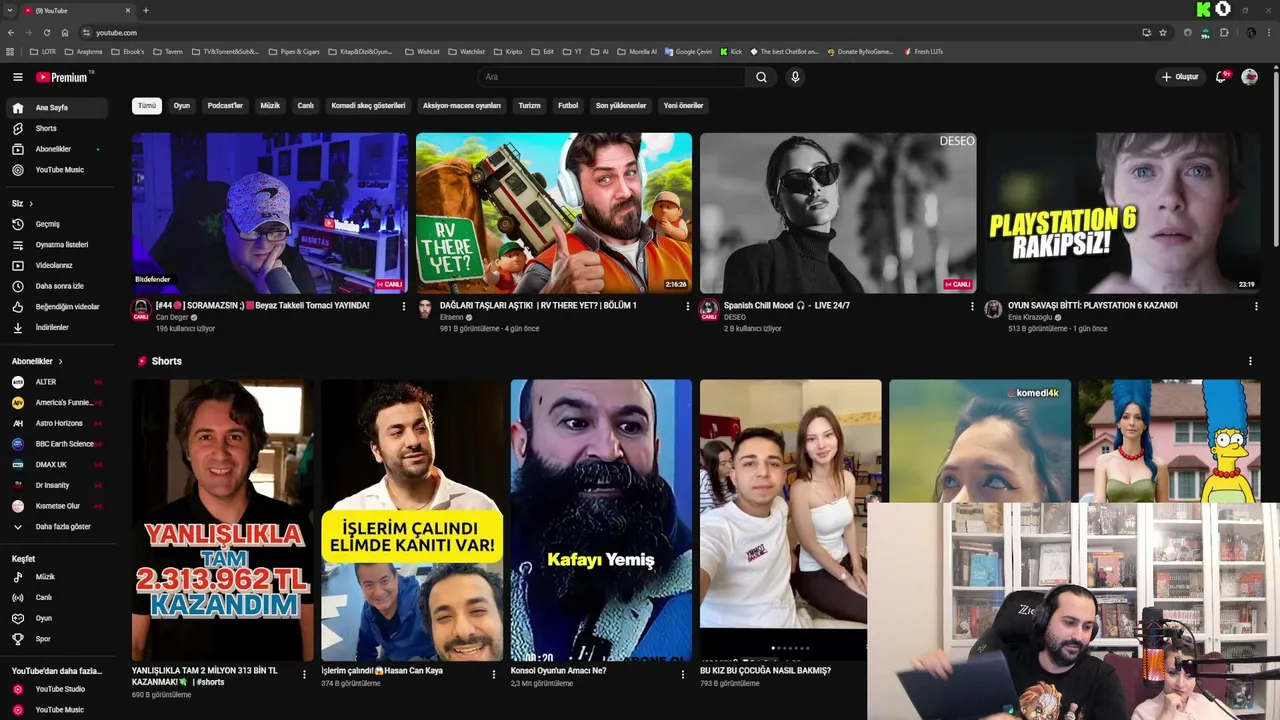This screenshot has width=1280, height=720.
Task: Open the YouTube account avatar menu
Action: click(x=1249, y=77)
